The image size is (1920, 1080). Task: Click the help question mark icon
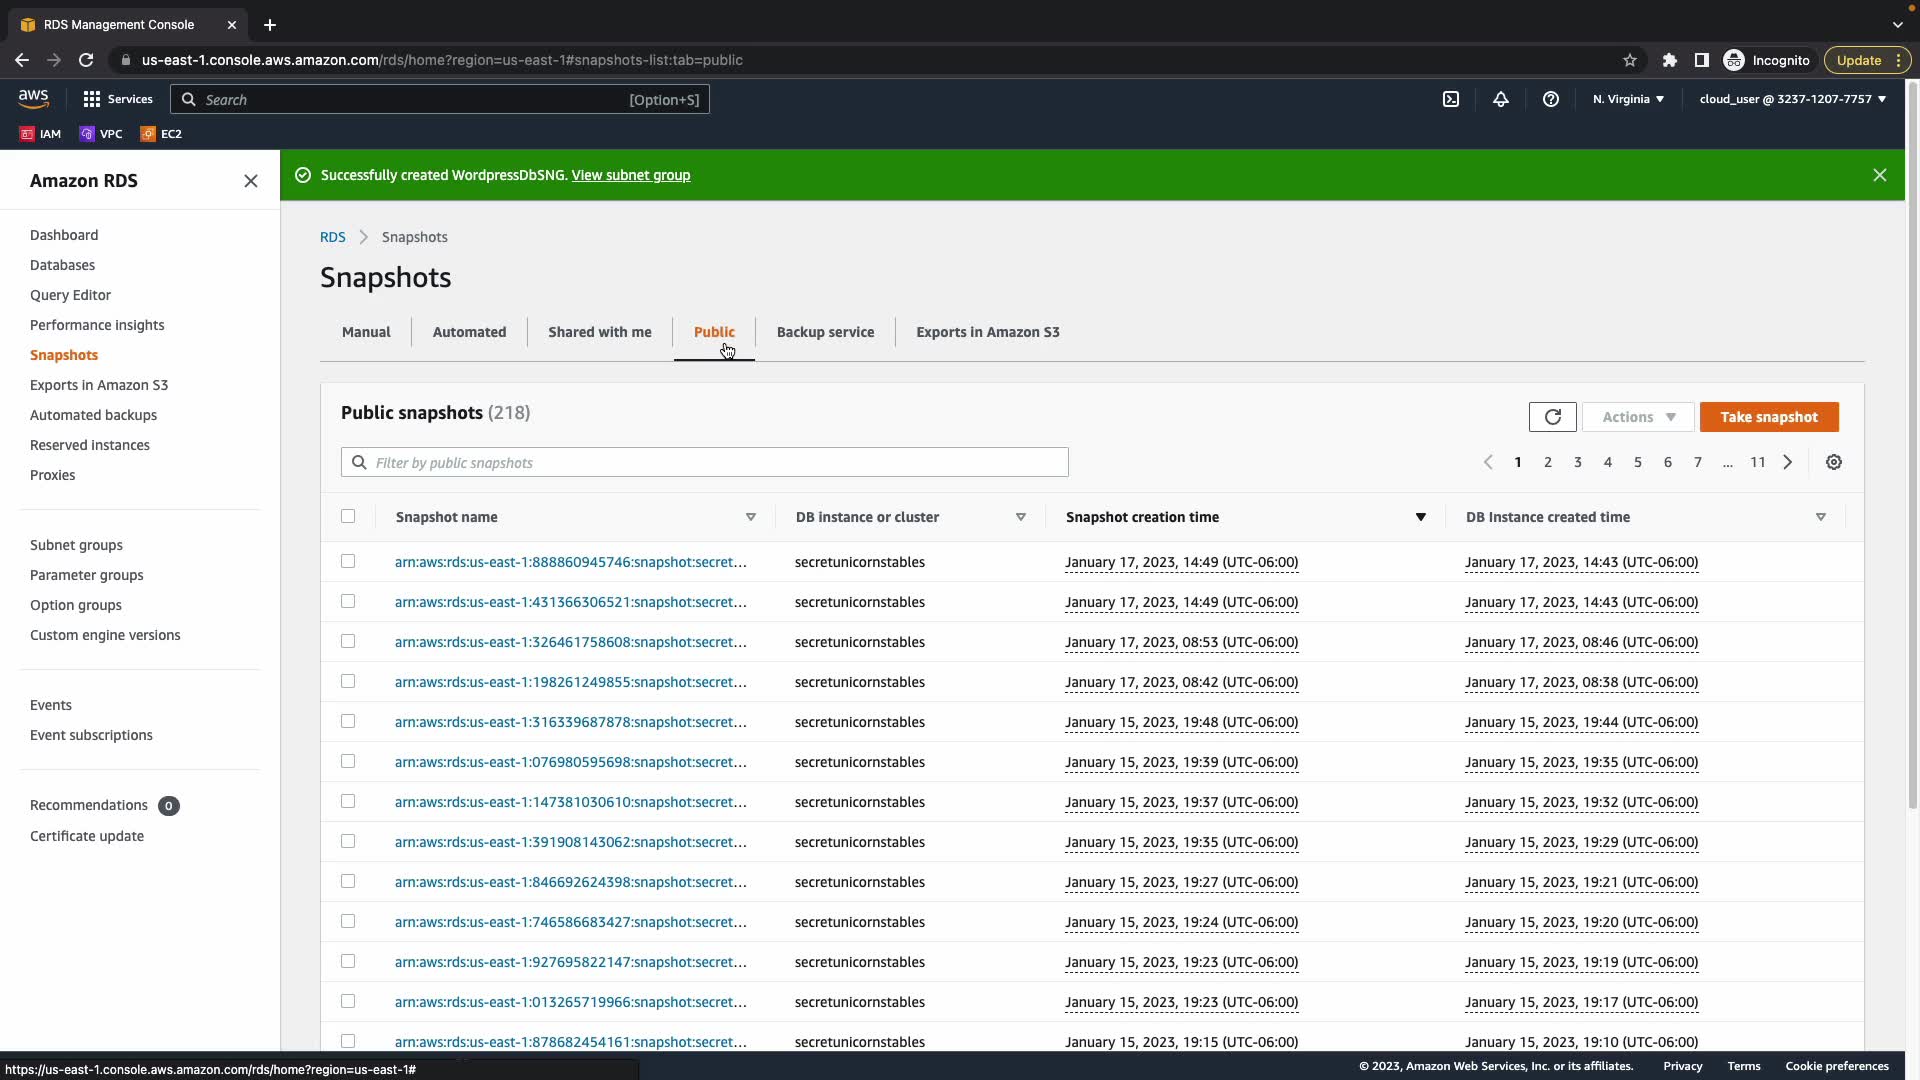coord(1551,99)
